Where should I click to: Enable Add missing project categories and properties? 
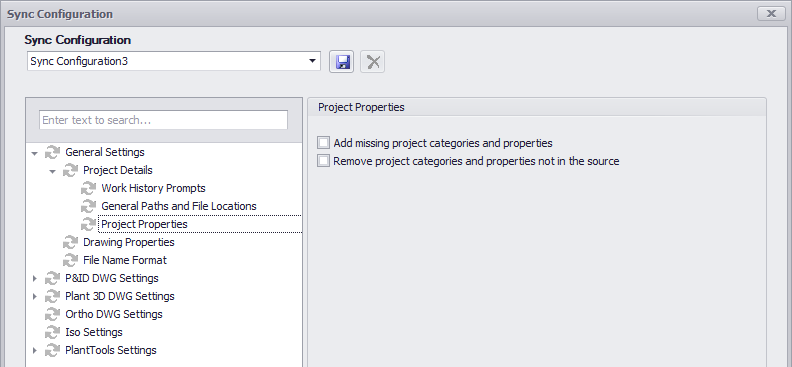[323, 143]
